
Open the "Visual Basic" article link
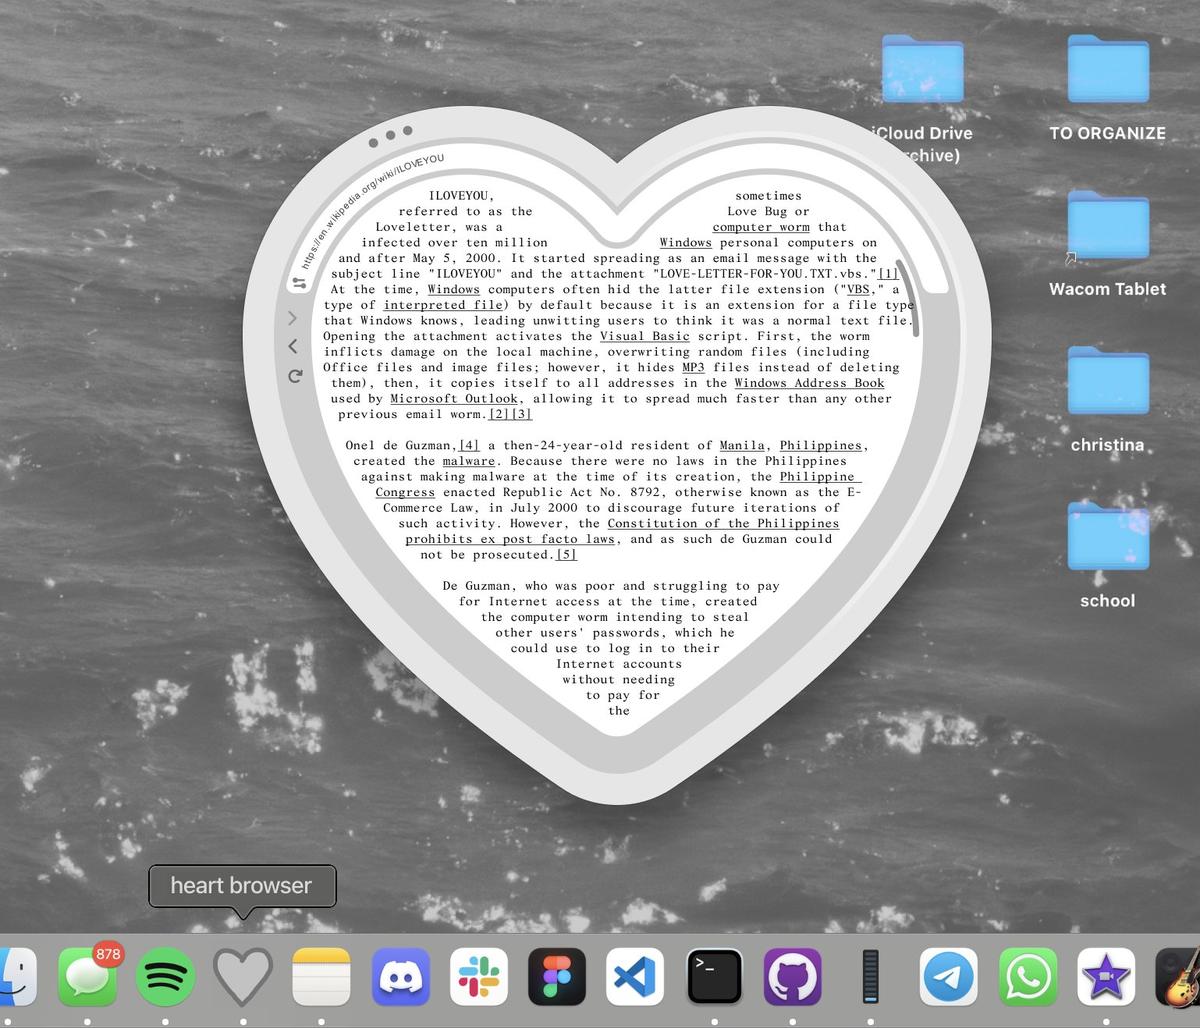(644, 336)
